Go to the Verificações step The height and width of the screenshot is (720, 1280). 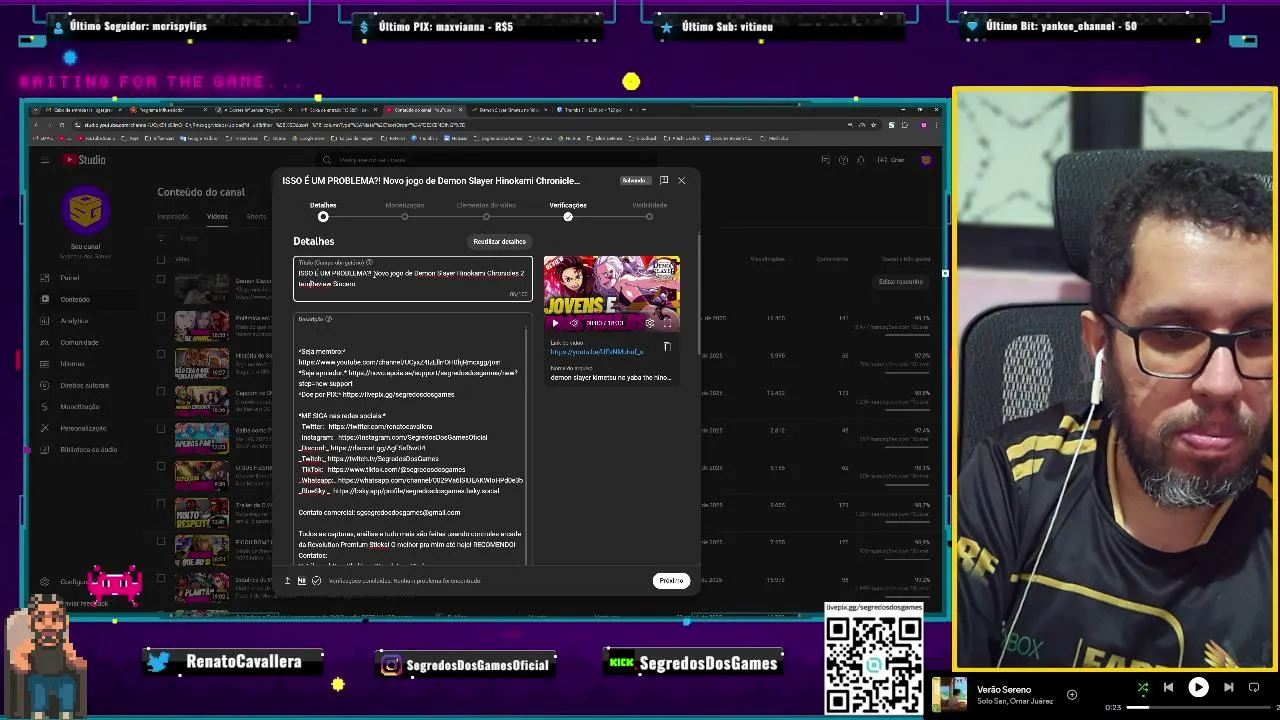(568, 211)
